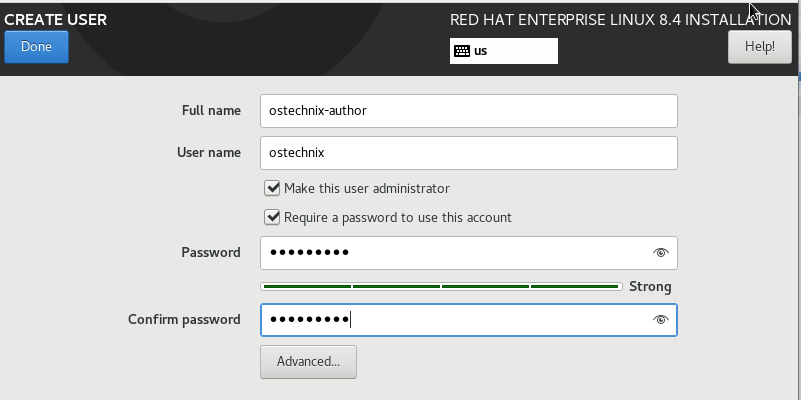
Task: Select the 'us' keyboard layout text
Action: point(480,51)
